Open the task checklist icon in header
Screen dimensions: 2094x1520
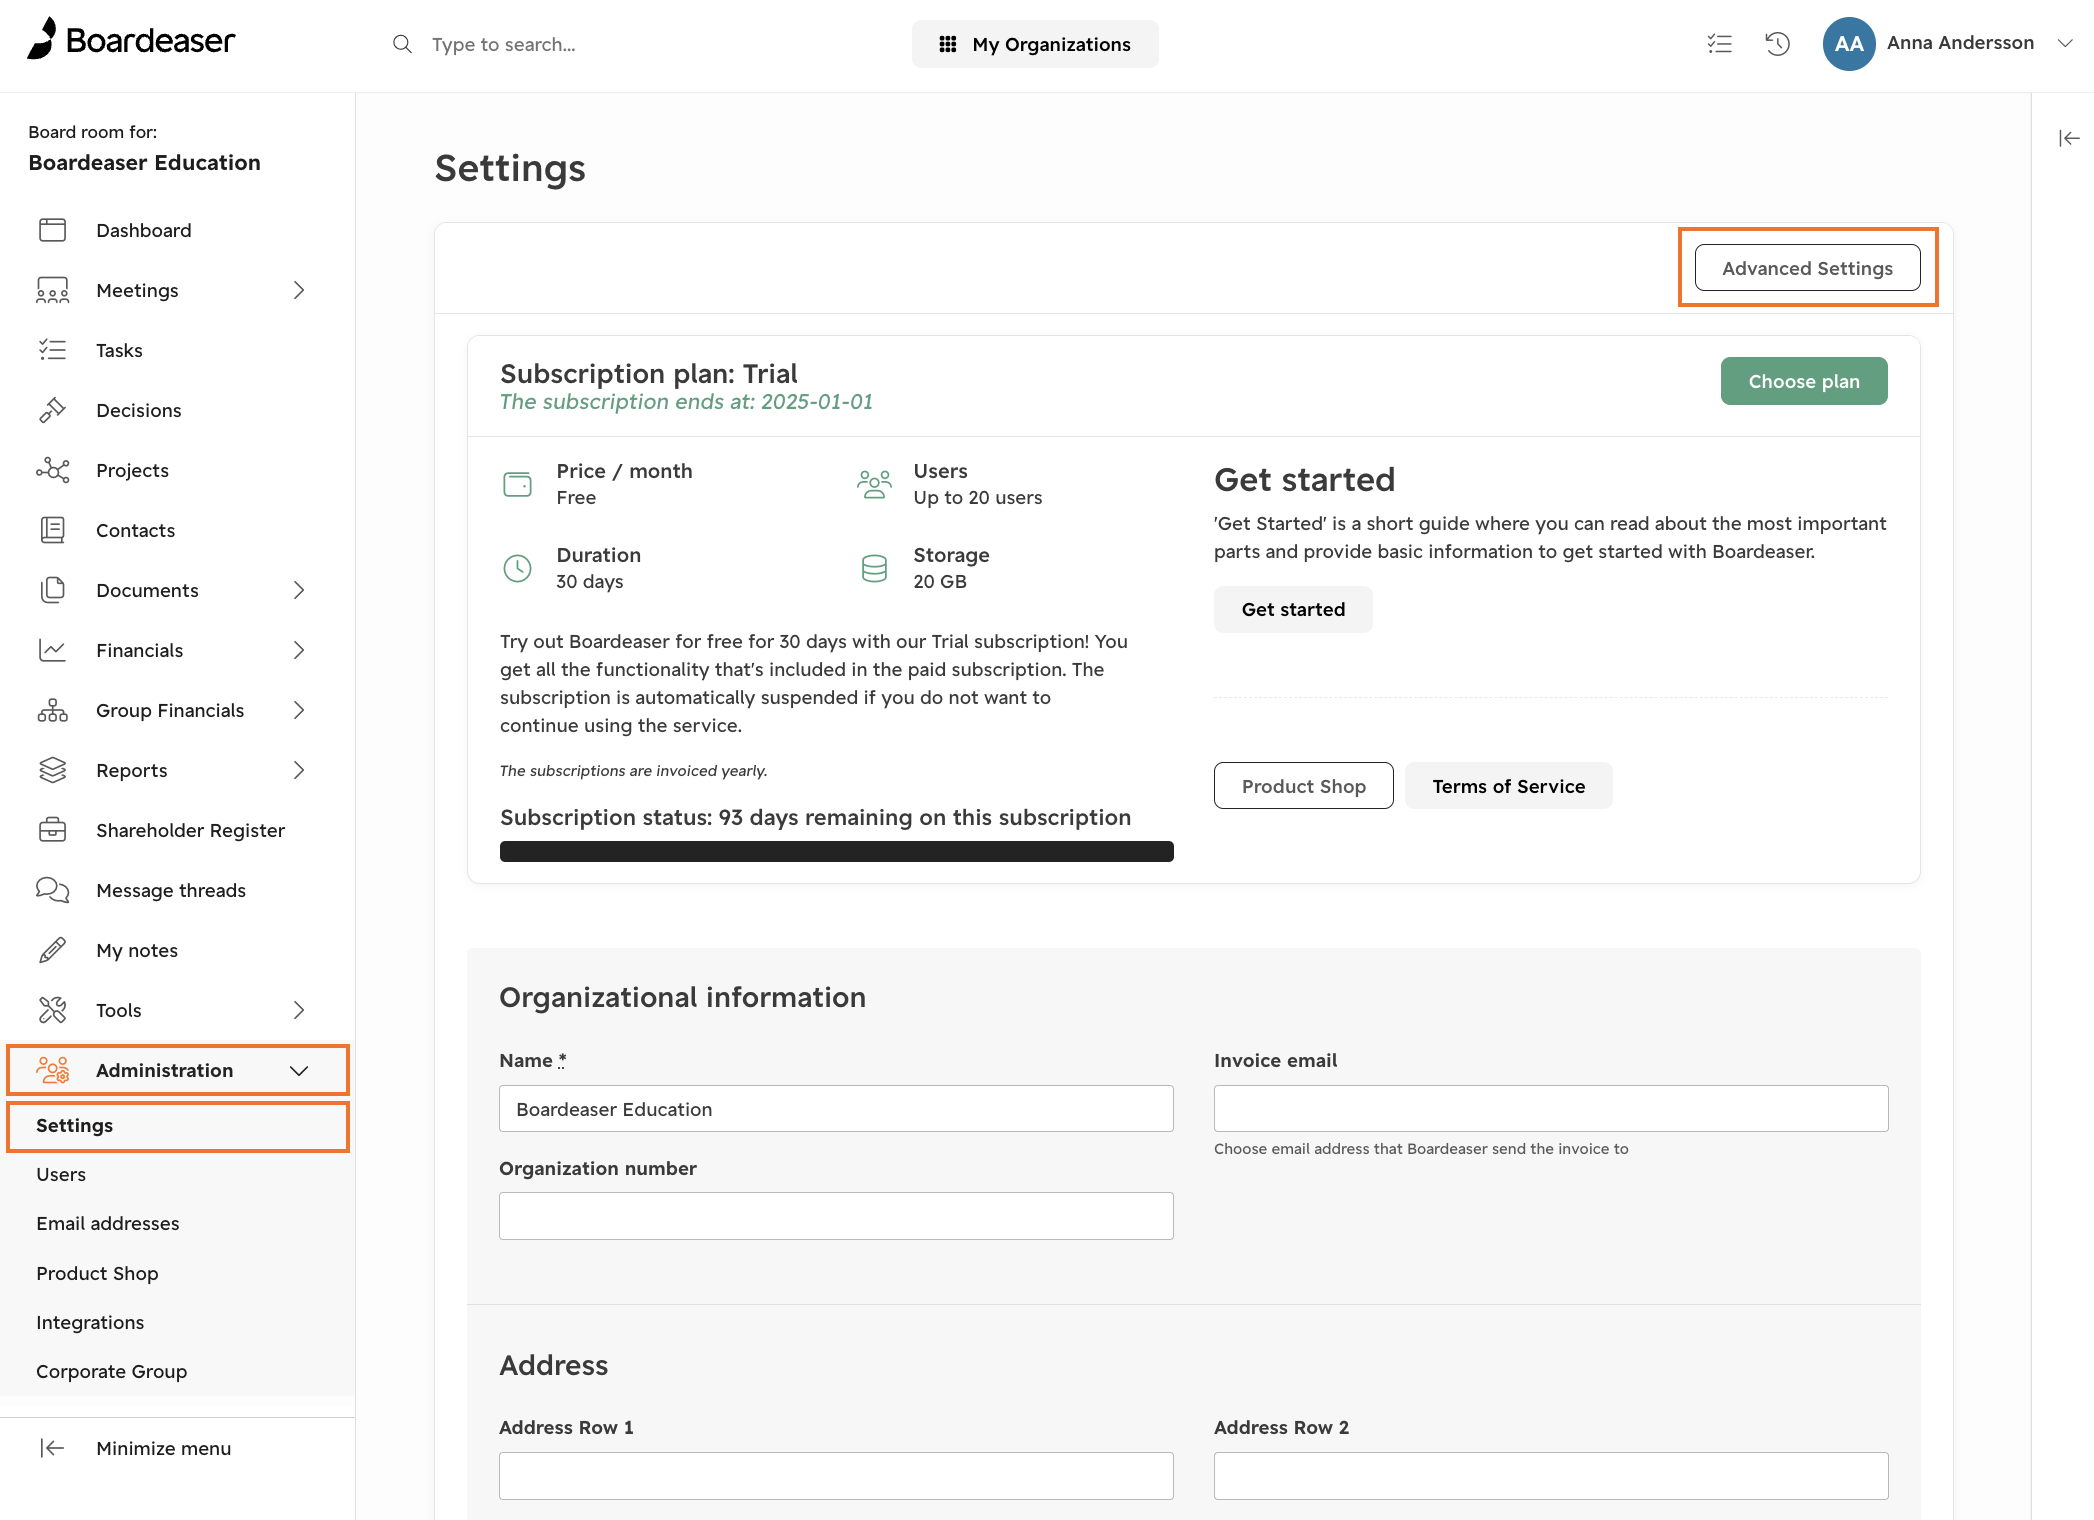pos(1719,43)
